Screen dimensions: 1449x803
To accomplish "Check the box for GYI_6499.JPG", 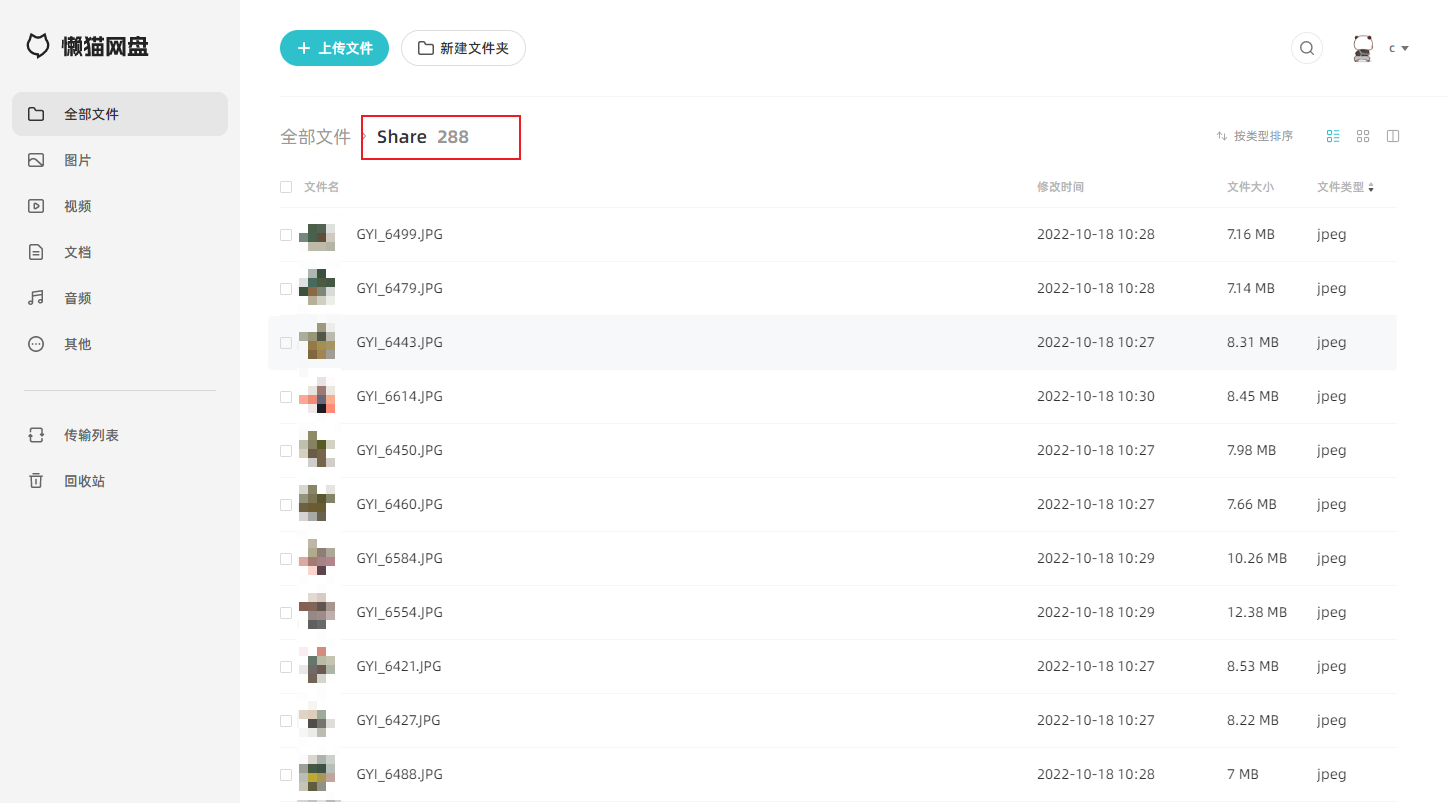I will 286,235.
